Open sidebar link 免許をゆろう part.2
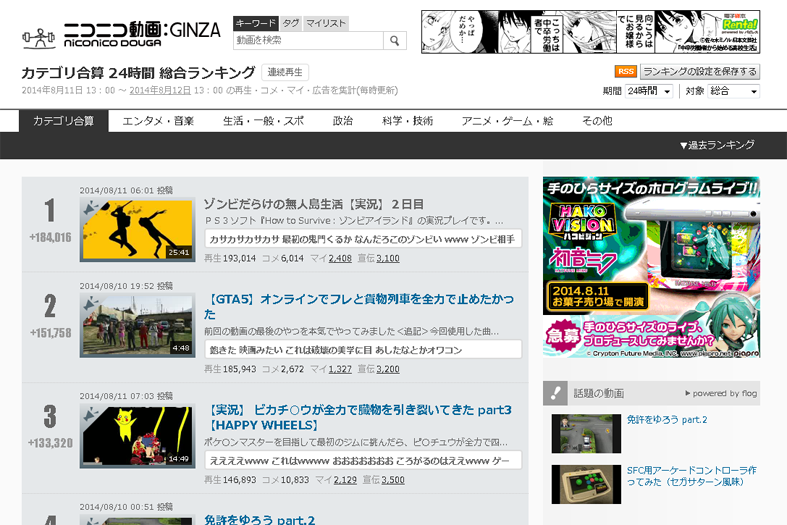 pyautogui.click(x=667, y=420)
